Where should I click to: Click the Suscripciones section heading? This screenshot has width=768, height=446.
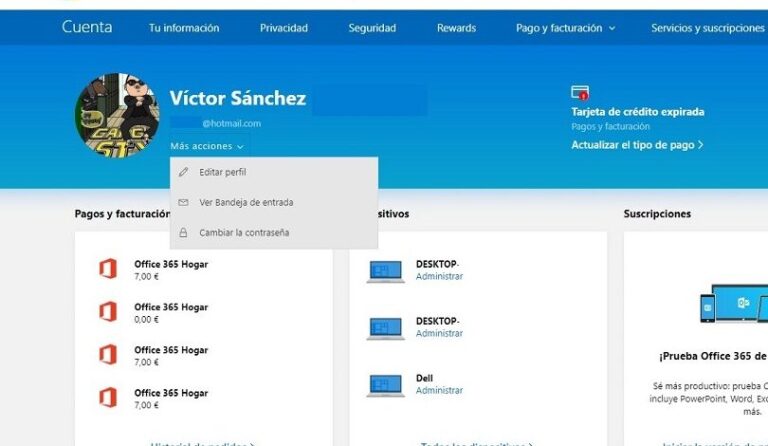click(657, 213)
